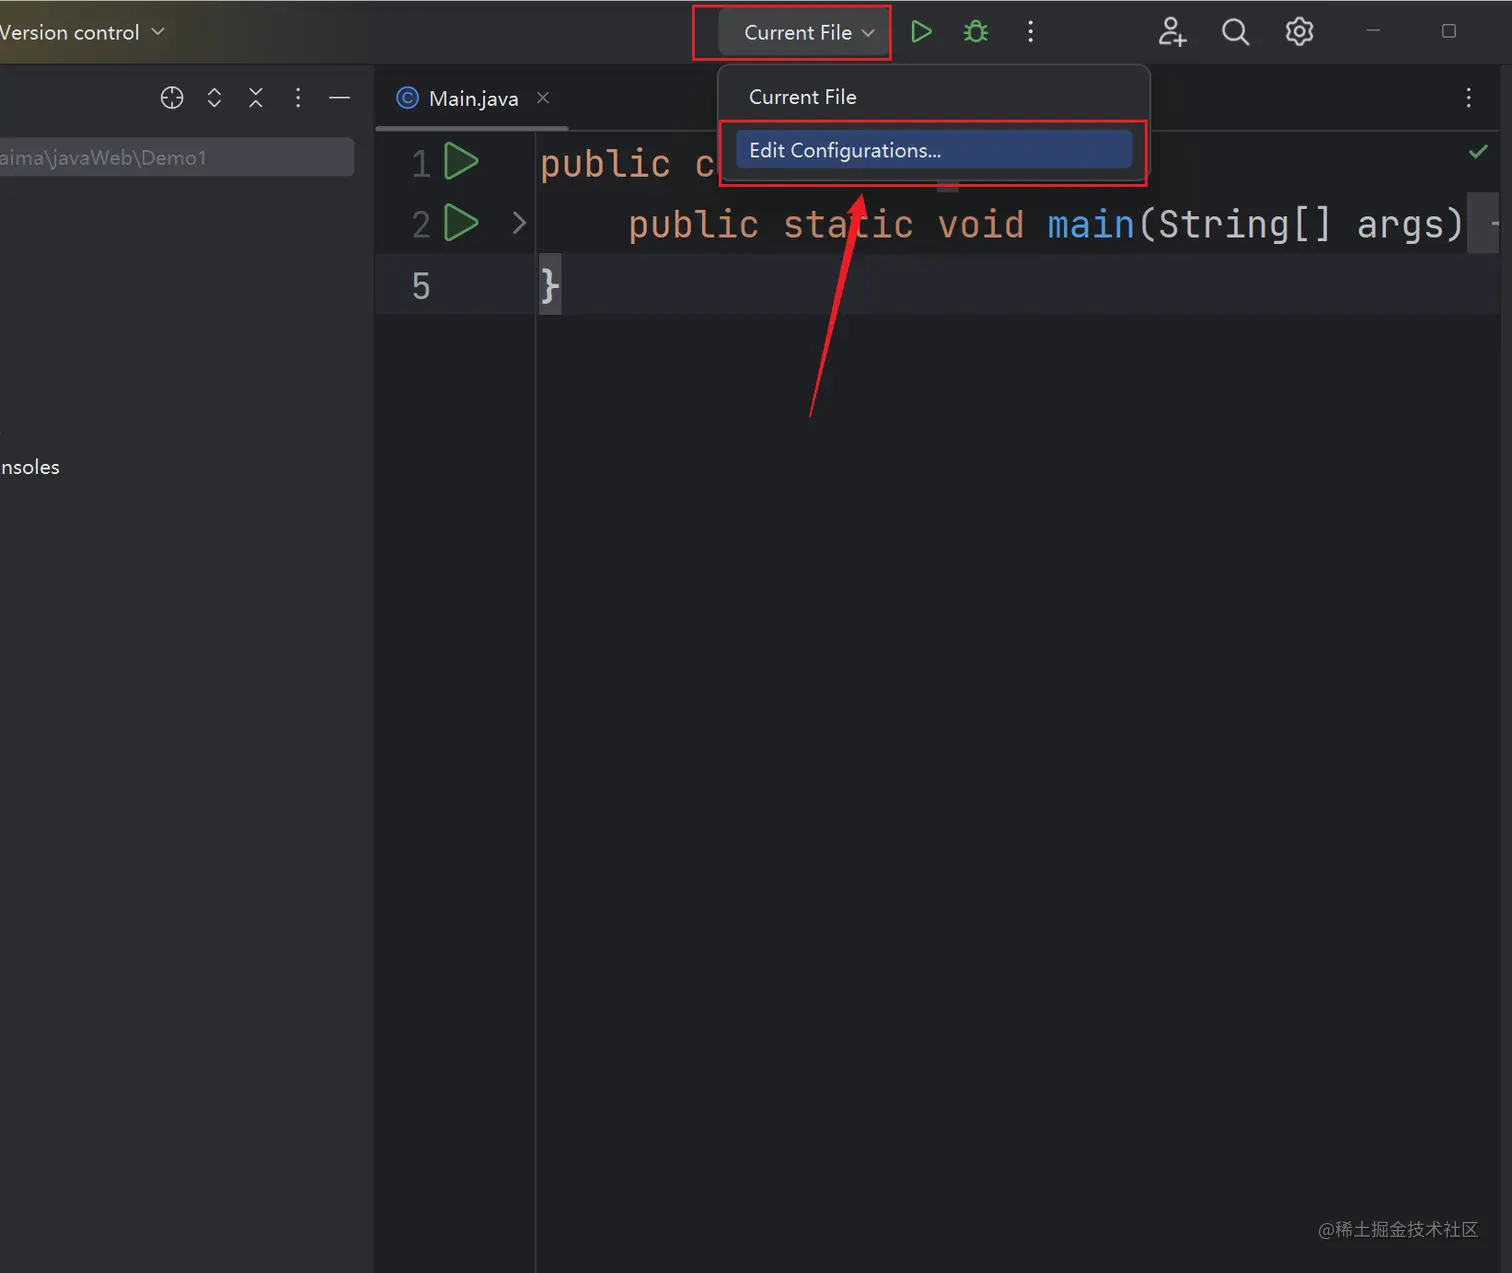Open the Code With Me add-user icon

[x=1172, y=32]
